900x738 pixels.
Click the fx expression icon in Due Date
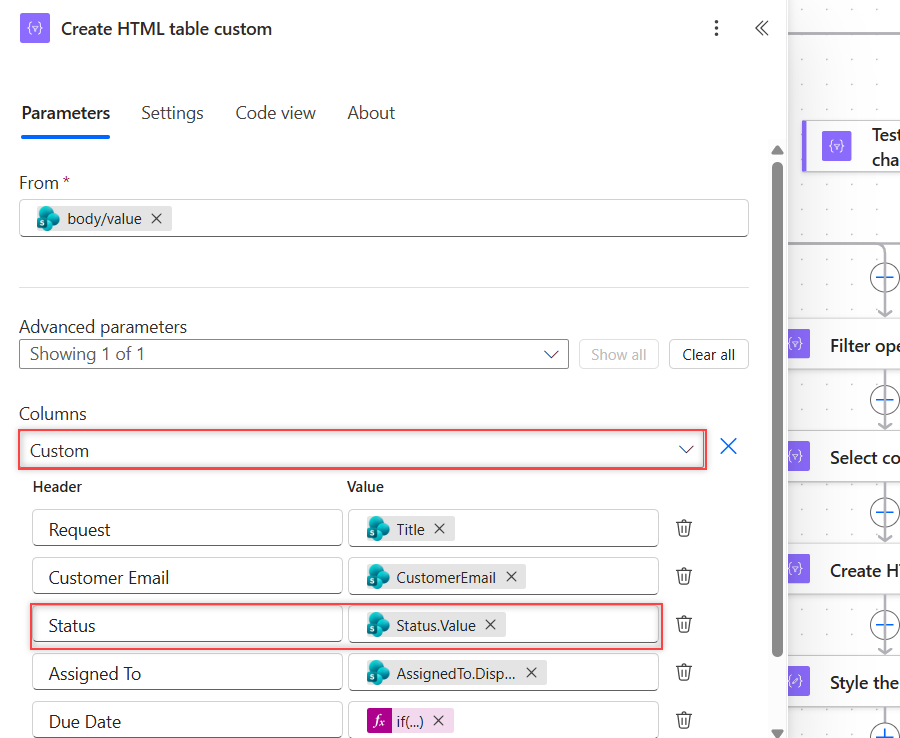point(379,721)
